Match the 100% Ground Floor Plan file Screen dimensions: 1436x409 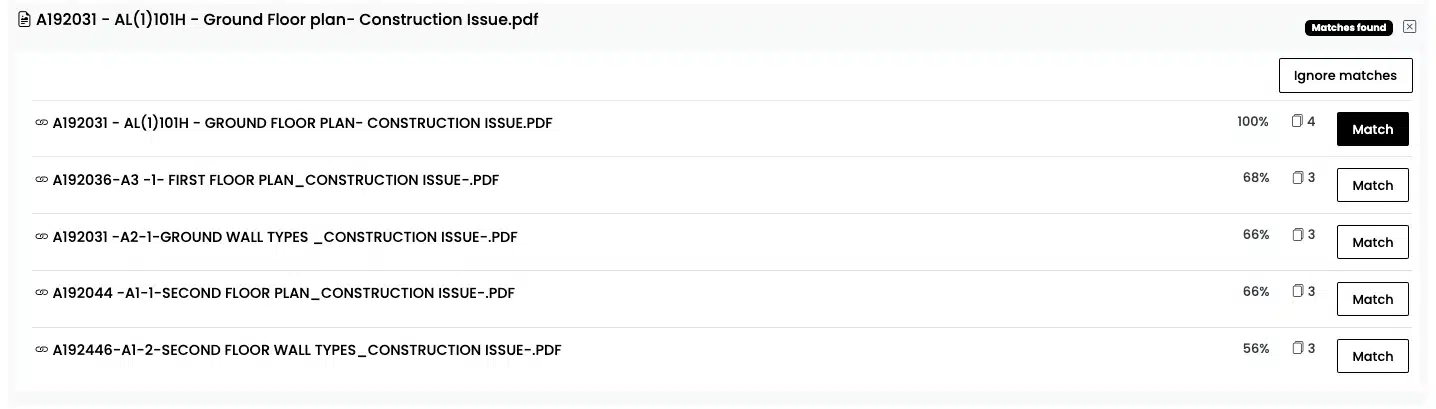[x=1372, y=129]
